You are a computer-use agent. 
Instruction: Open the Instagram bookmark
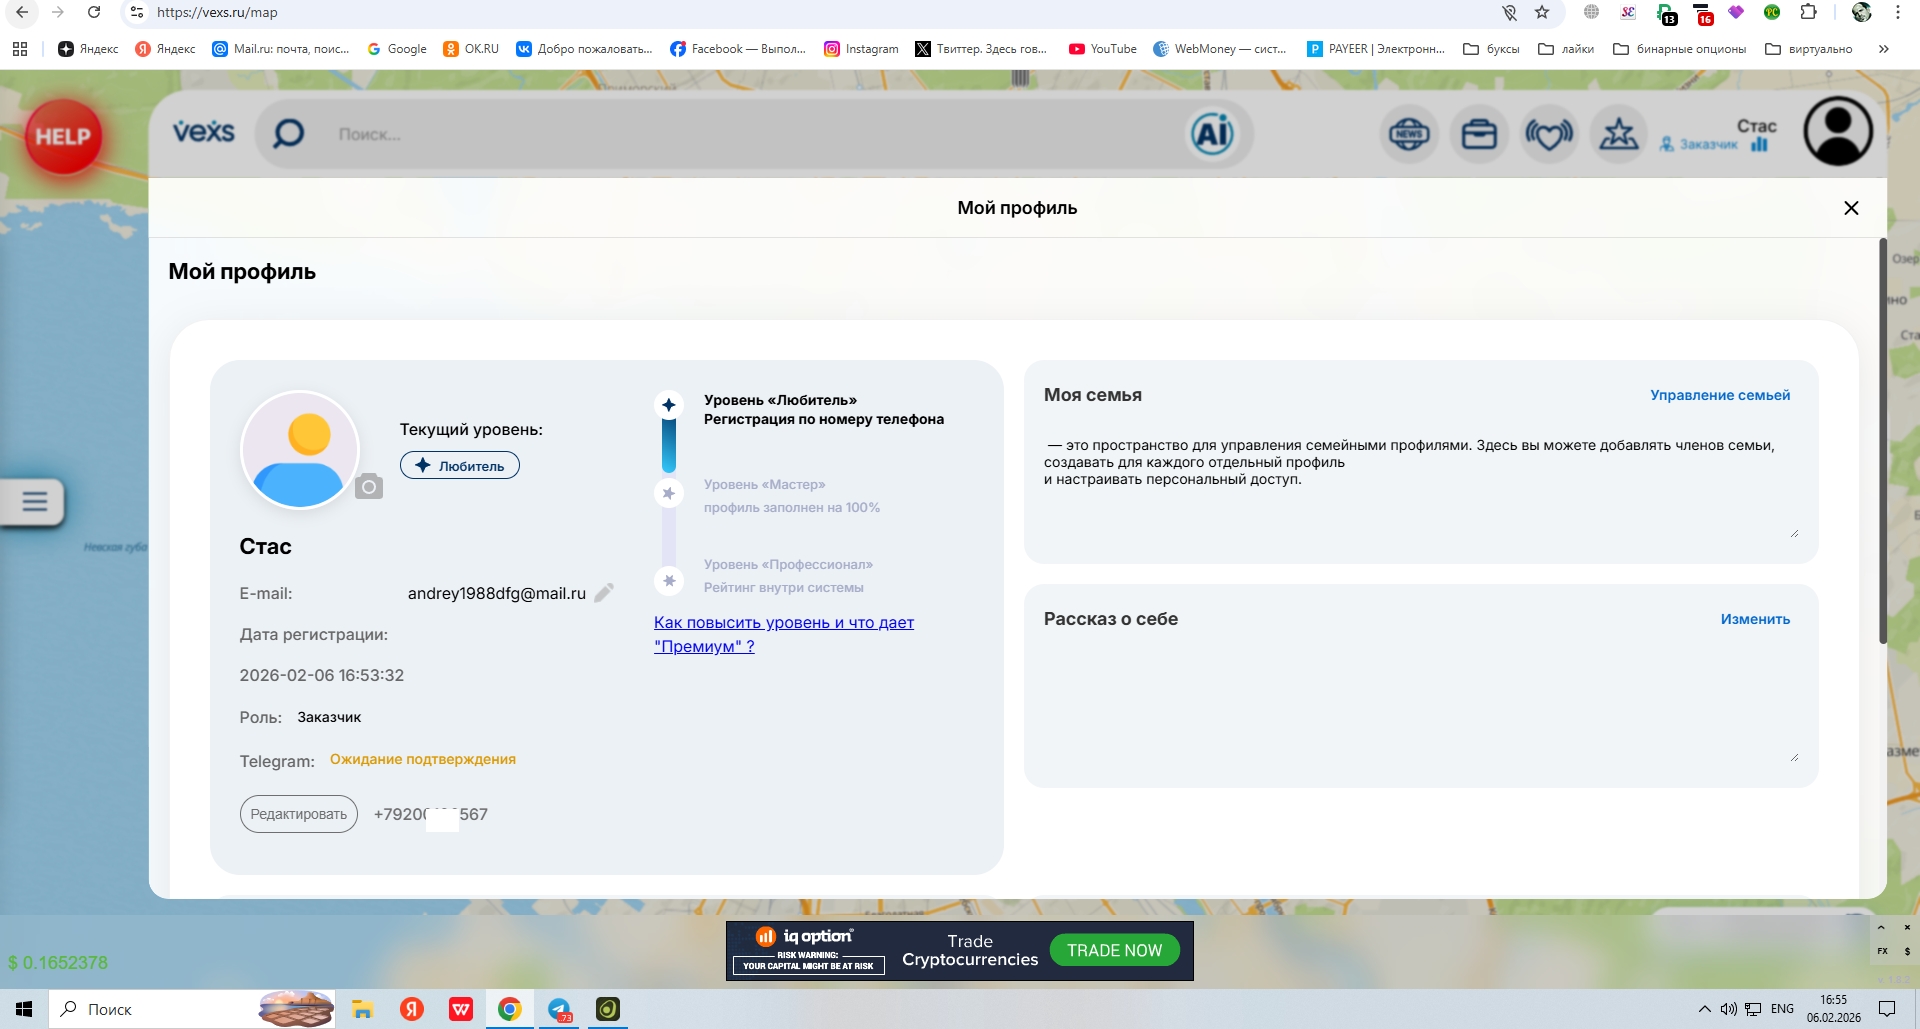(x=861, y=49)
